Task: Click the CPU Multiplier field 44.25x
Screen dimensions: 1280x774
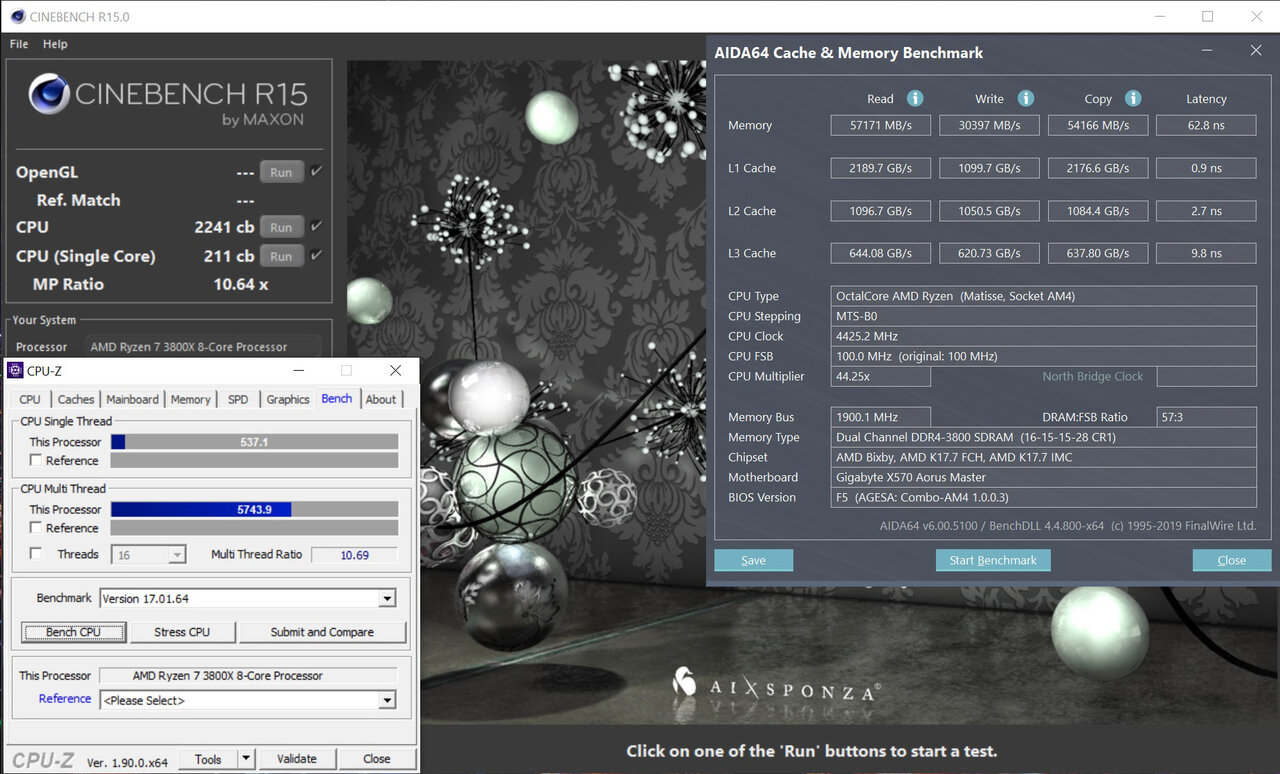Action: point(881,376)
